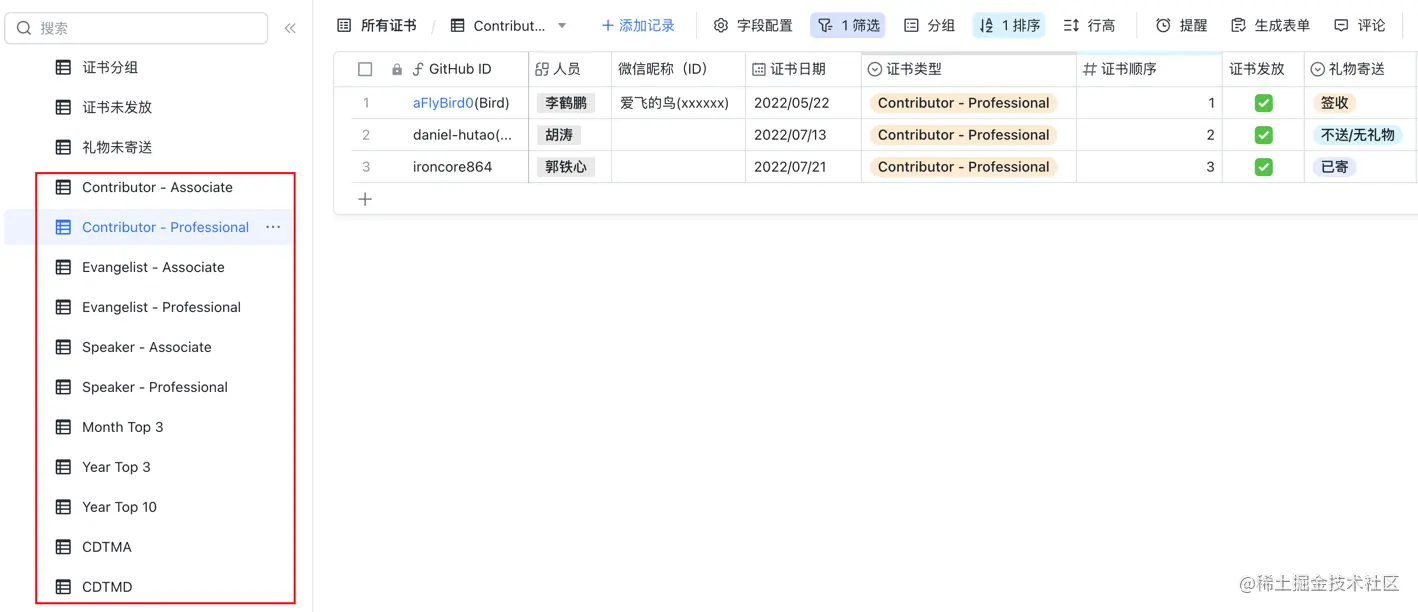Click the Month Top 3 grid icon

63,427
